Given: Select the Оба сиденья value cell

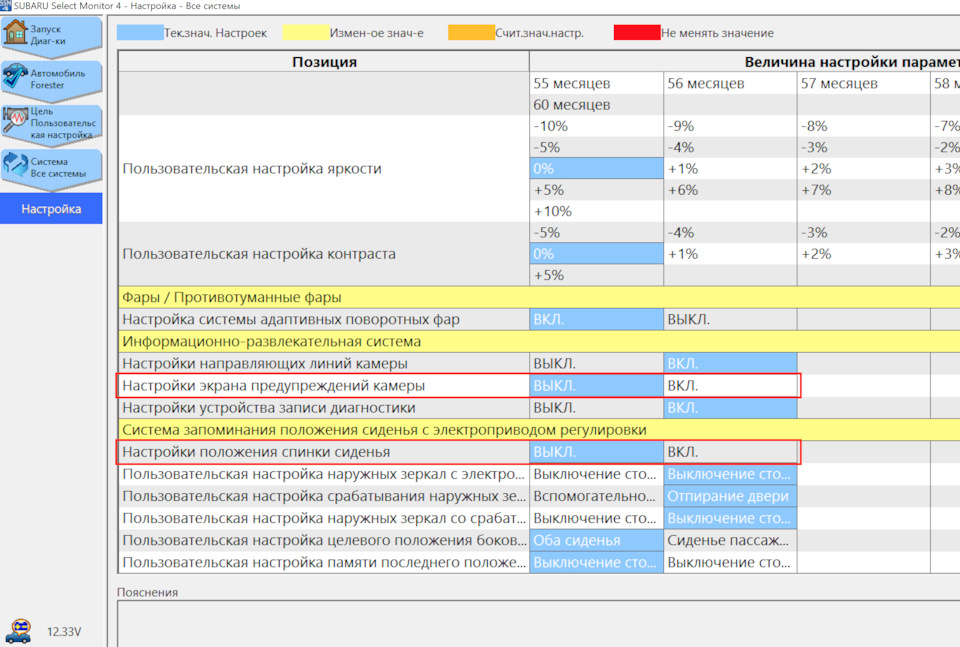Looking at the screenshot, I should click(596, 540).
